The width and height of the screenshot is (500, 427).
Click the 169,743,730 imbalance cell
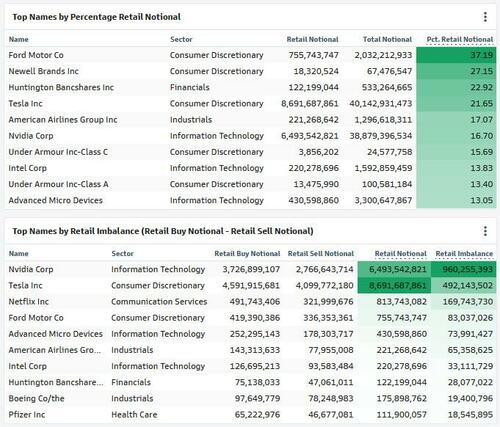464,302
